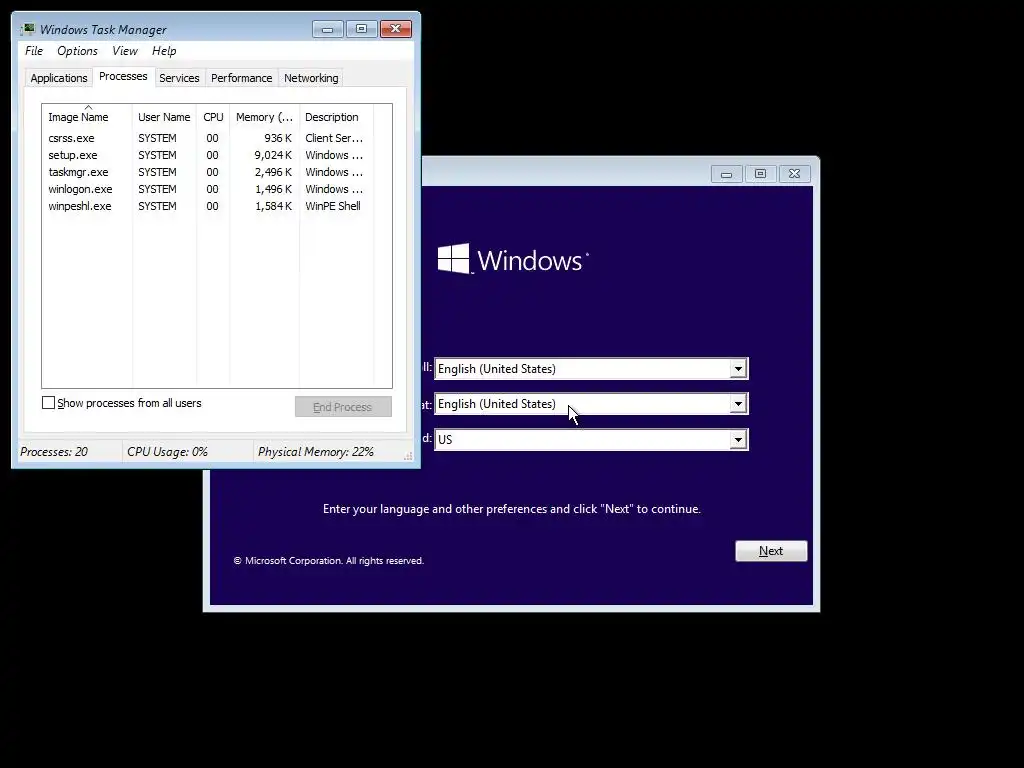1024x768 pixels.
Task: Click Physical Memory: 22% status entry
Action: pos(315,452)
